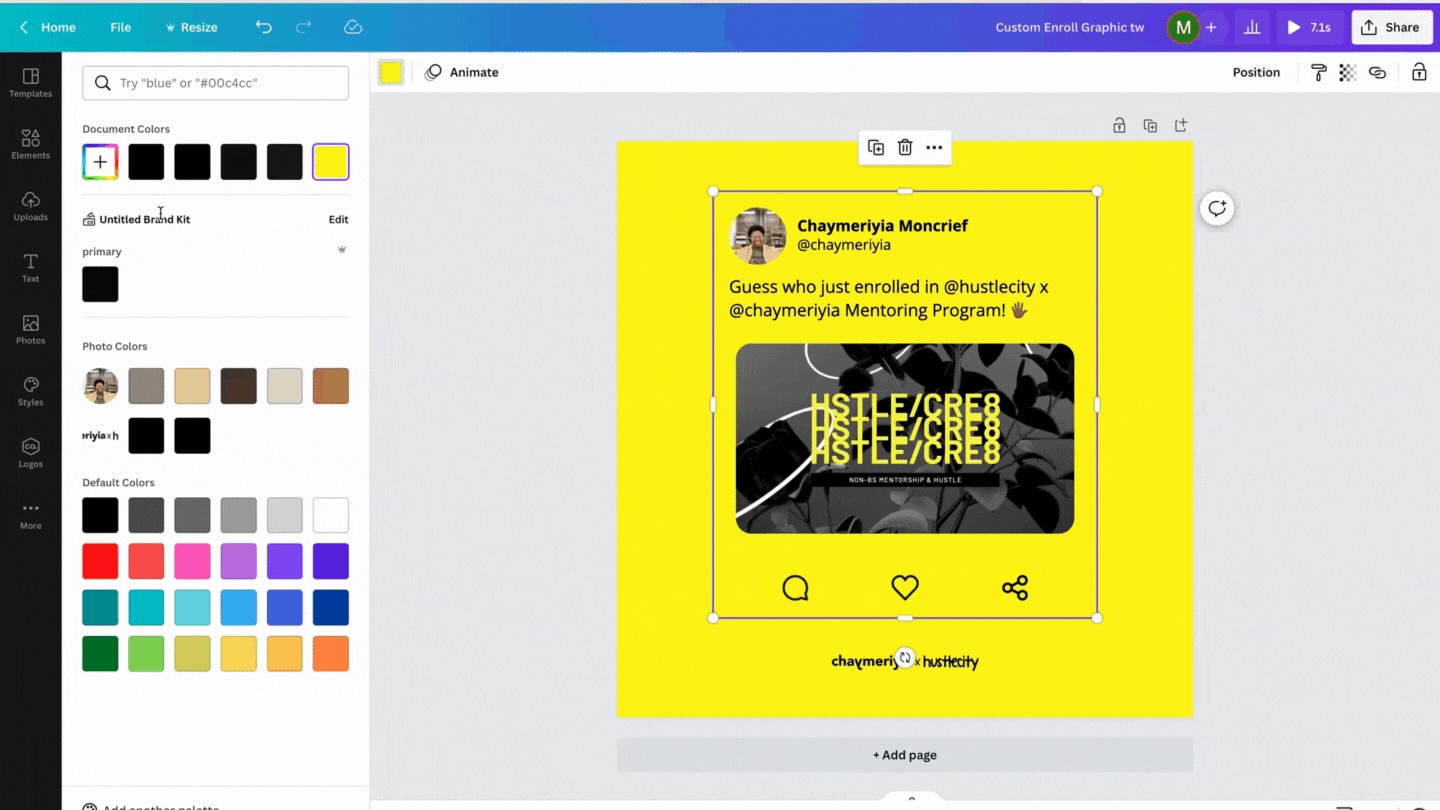The height and width of the screenshot is (810, 1440).
Task: Open the Resize menu
Action: pyautogui.click(x=191, y=27)
